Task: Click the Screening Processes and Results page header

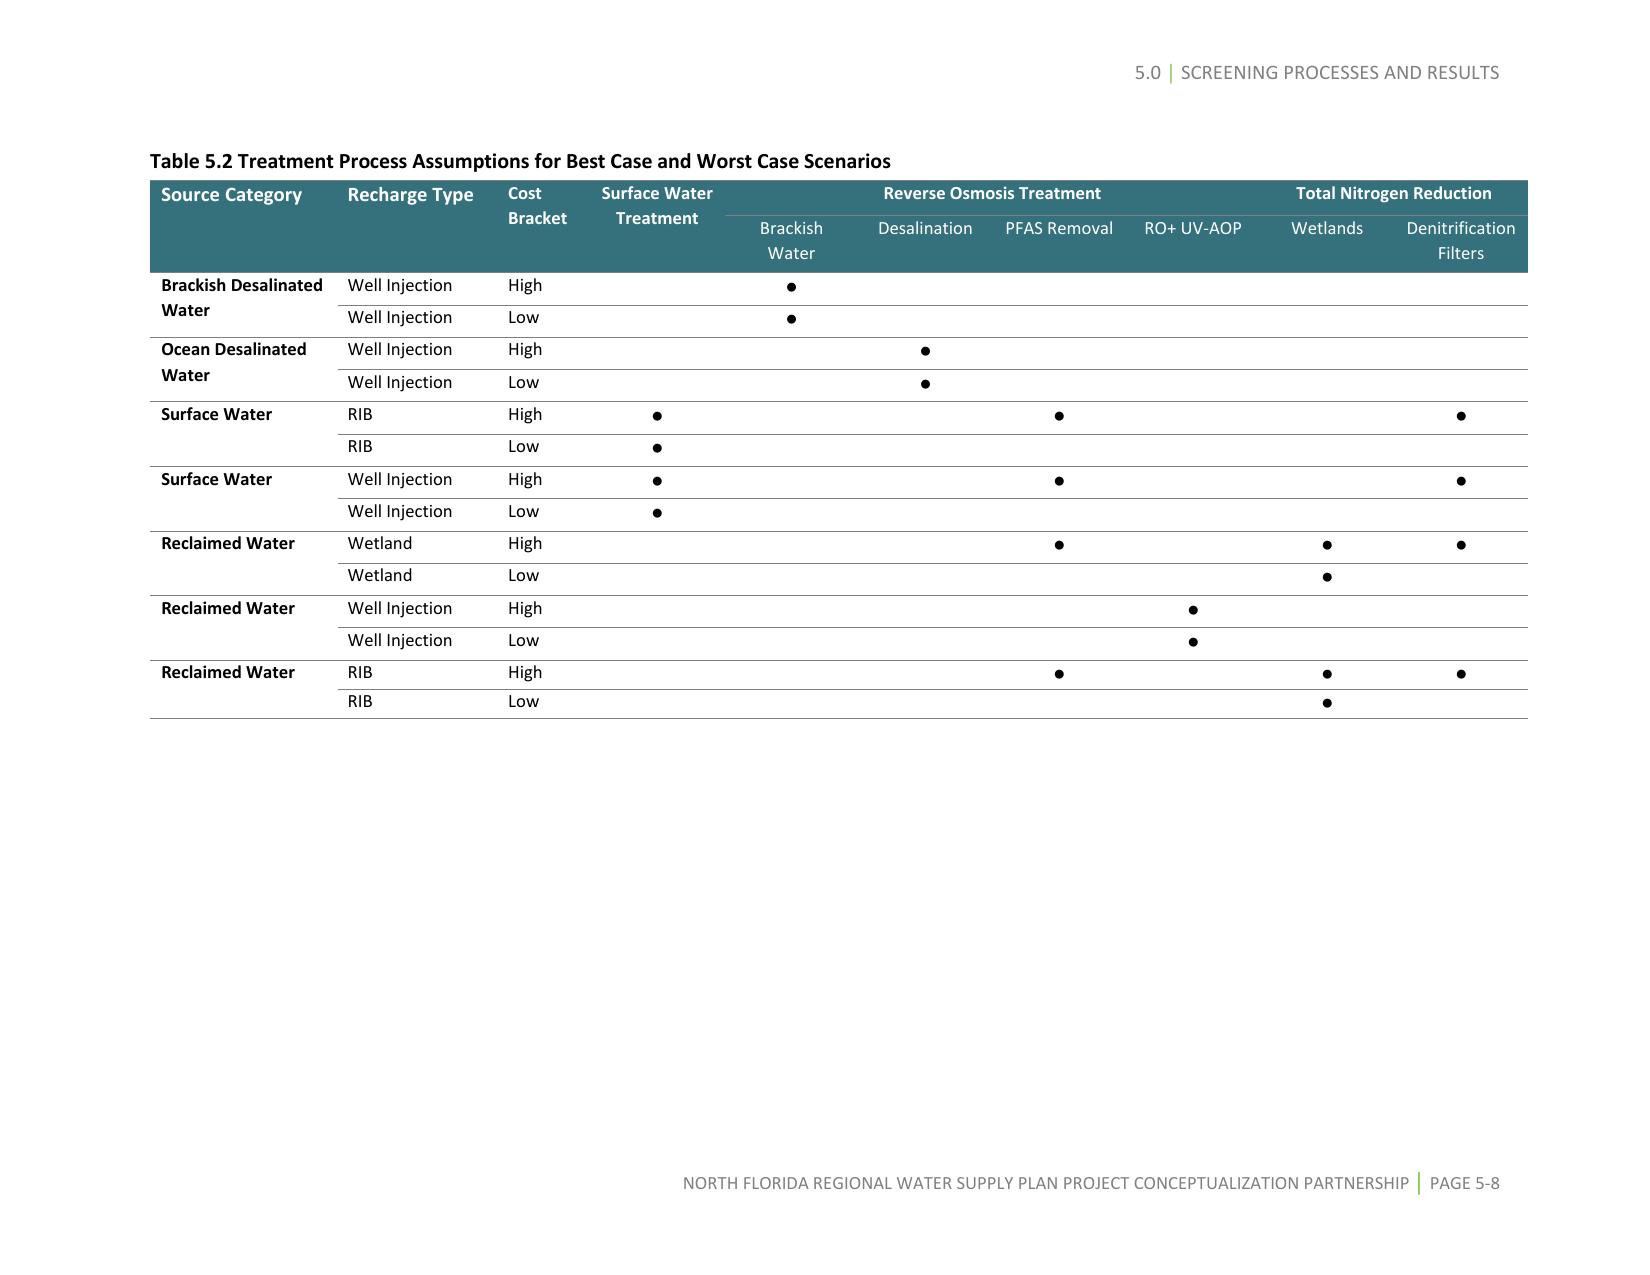Action: click(1316, 71)
